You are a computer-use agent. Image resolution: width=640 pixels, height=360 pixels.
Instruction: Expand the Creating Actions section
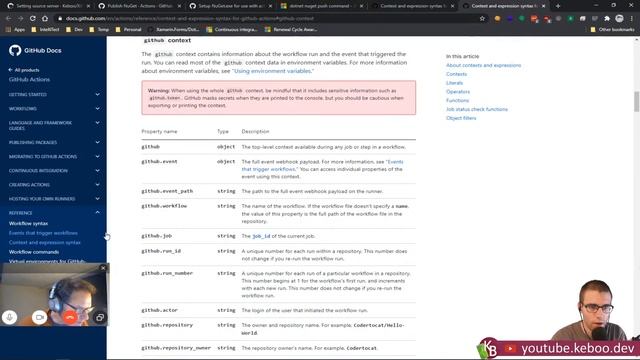(54, 185)
